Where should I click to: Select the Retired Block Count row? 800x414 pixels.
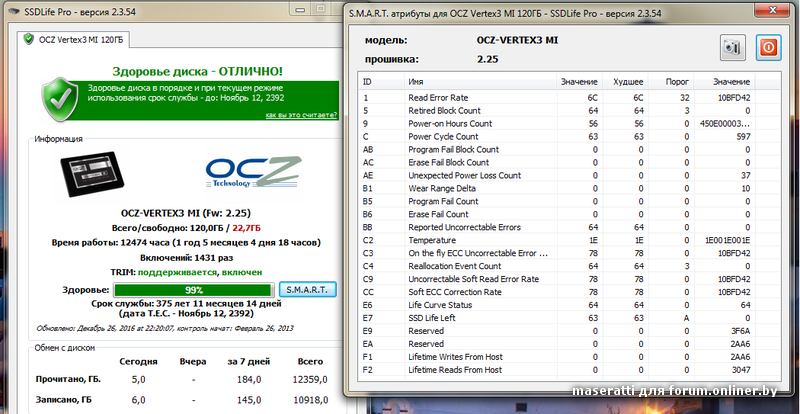click(x=569, y=110)
